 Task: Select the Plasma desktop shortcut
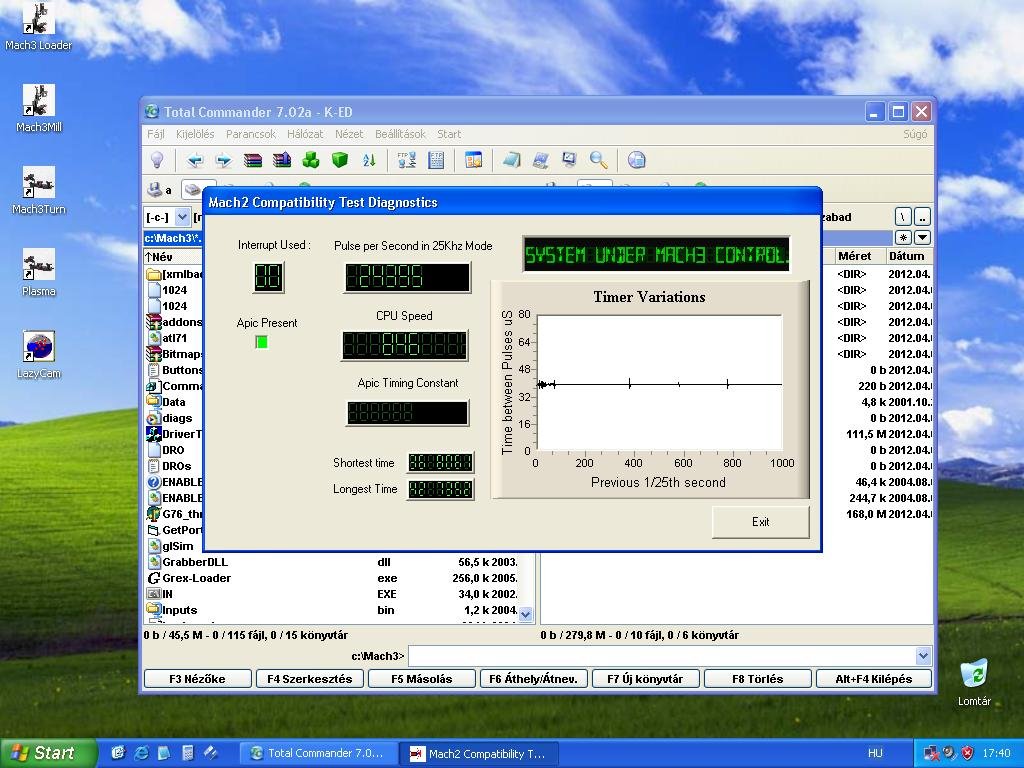(39, 273)
